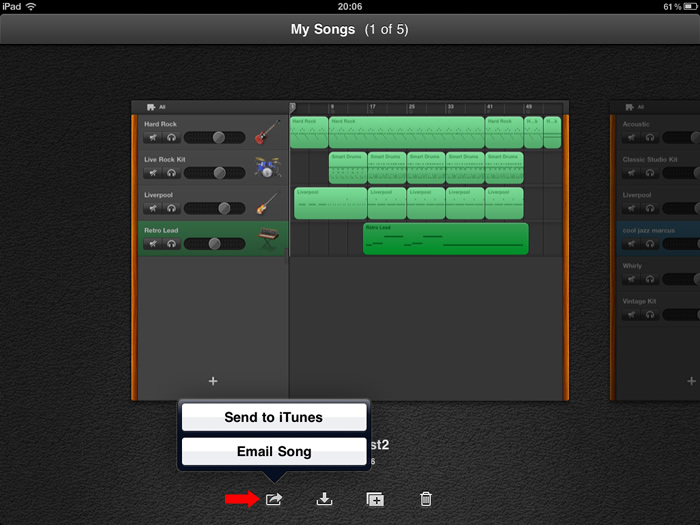Solo the first song's Liverpool track
Image resolution: width=700 pixels, height=525 pixels.
171,208
